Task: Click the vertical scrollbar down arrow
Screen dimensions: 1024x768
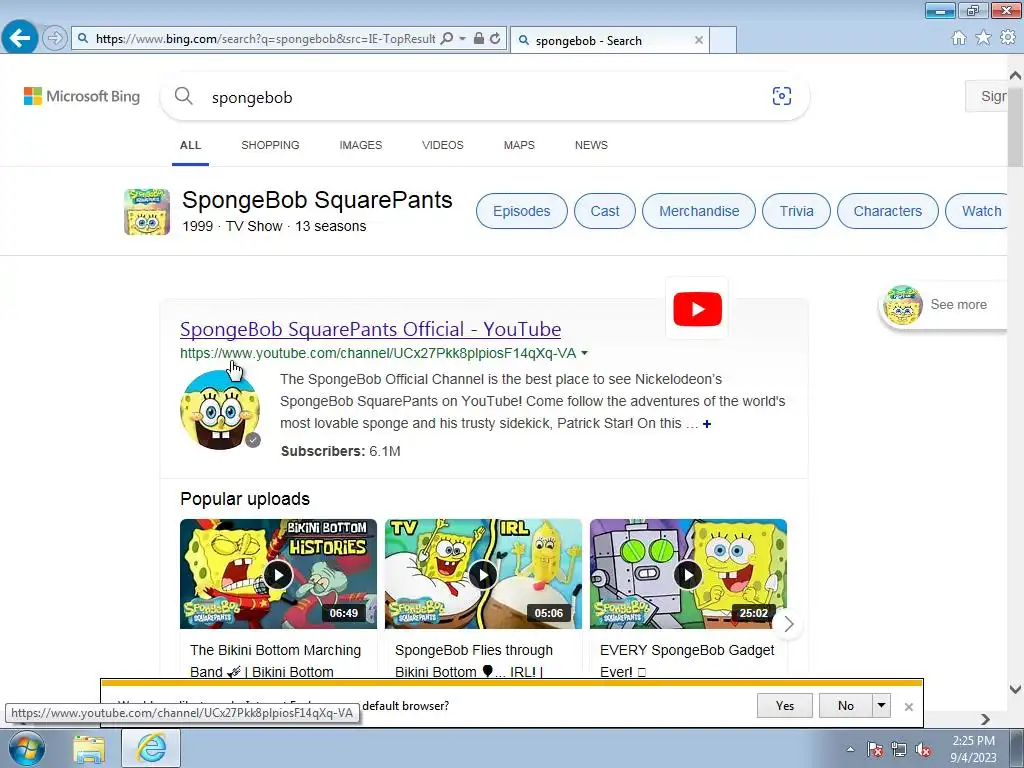Action: 1016,689
